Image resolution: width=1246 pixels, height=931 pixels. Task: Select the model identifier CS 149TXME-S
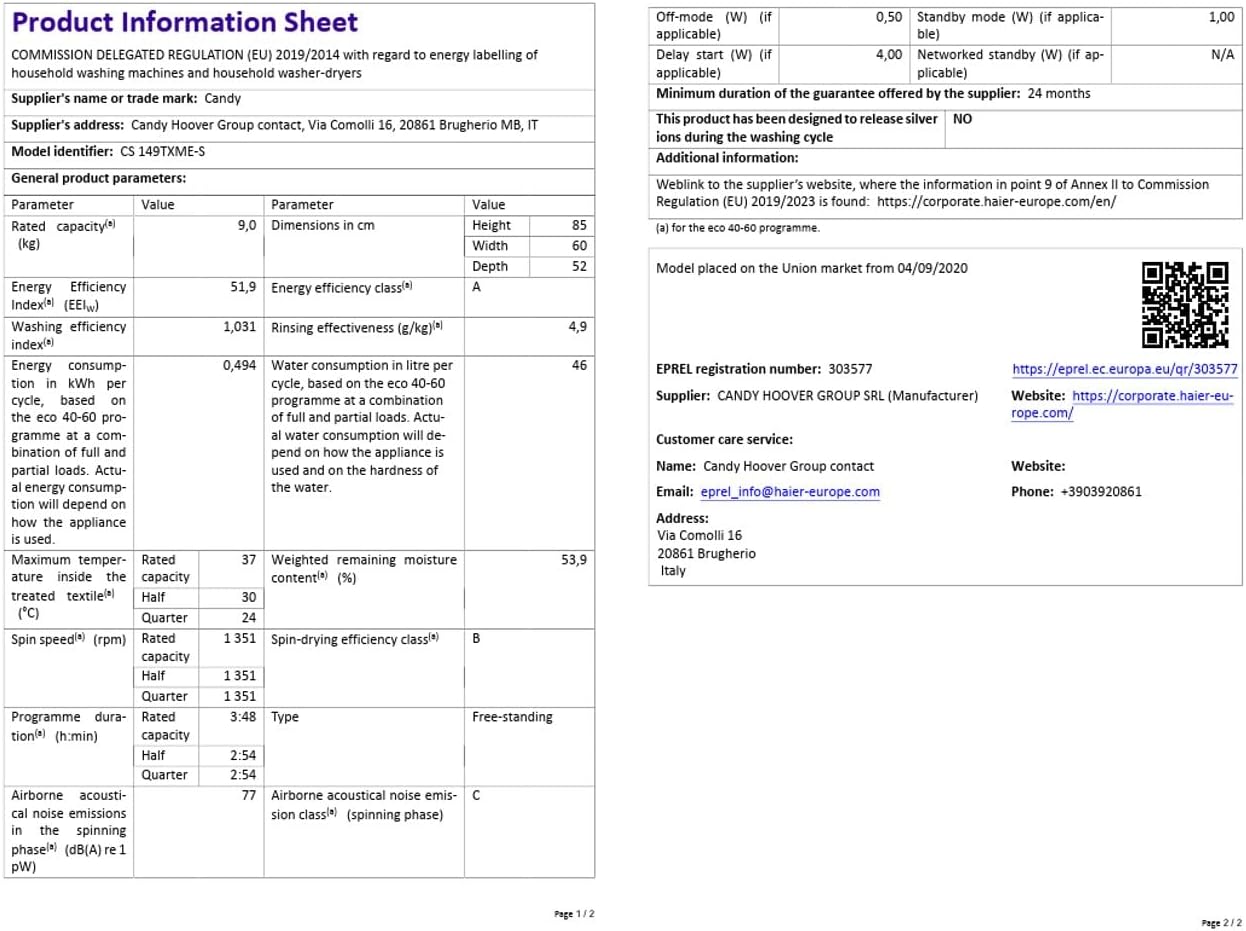tap(154, 152)
